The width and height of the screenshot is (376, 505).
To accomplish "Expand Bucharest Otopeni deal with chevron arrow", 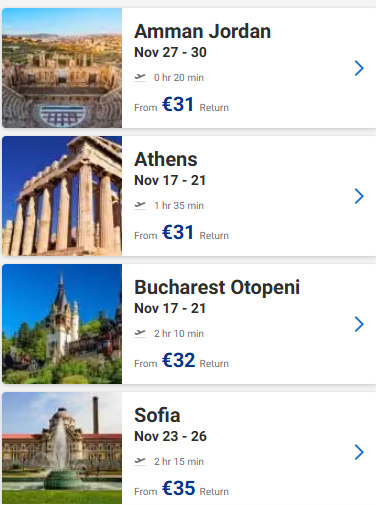I will coord(359,324).
